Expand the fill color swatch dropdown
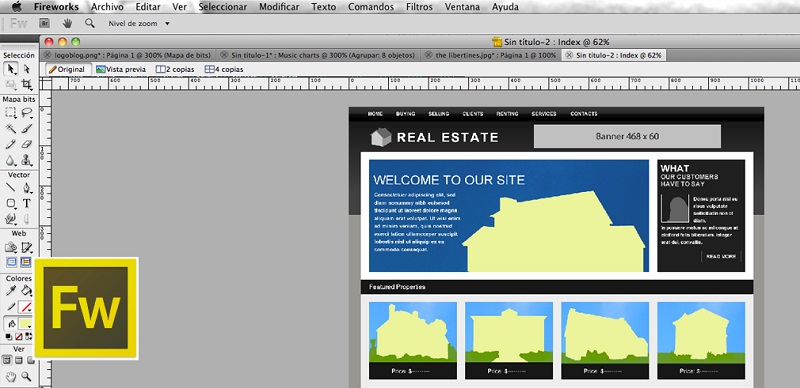Screen dimensions: 800x388 pos(26,324)
